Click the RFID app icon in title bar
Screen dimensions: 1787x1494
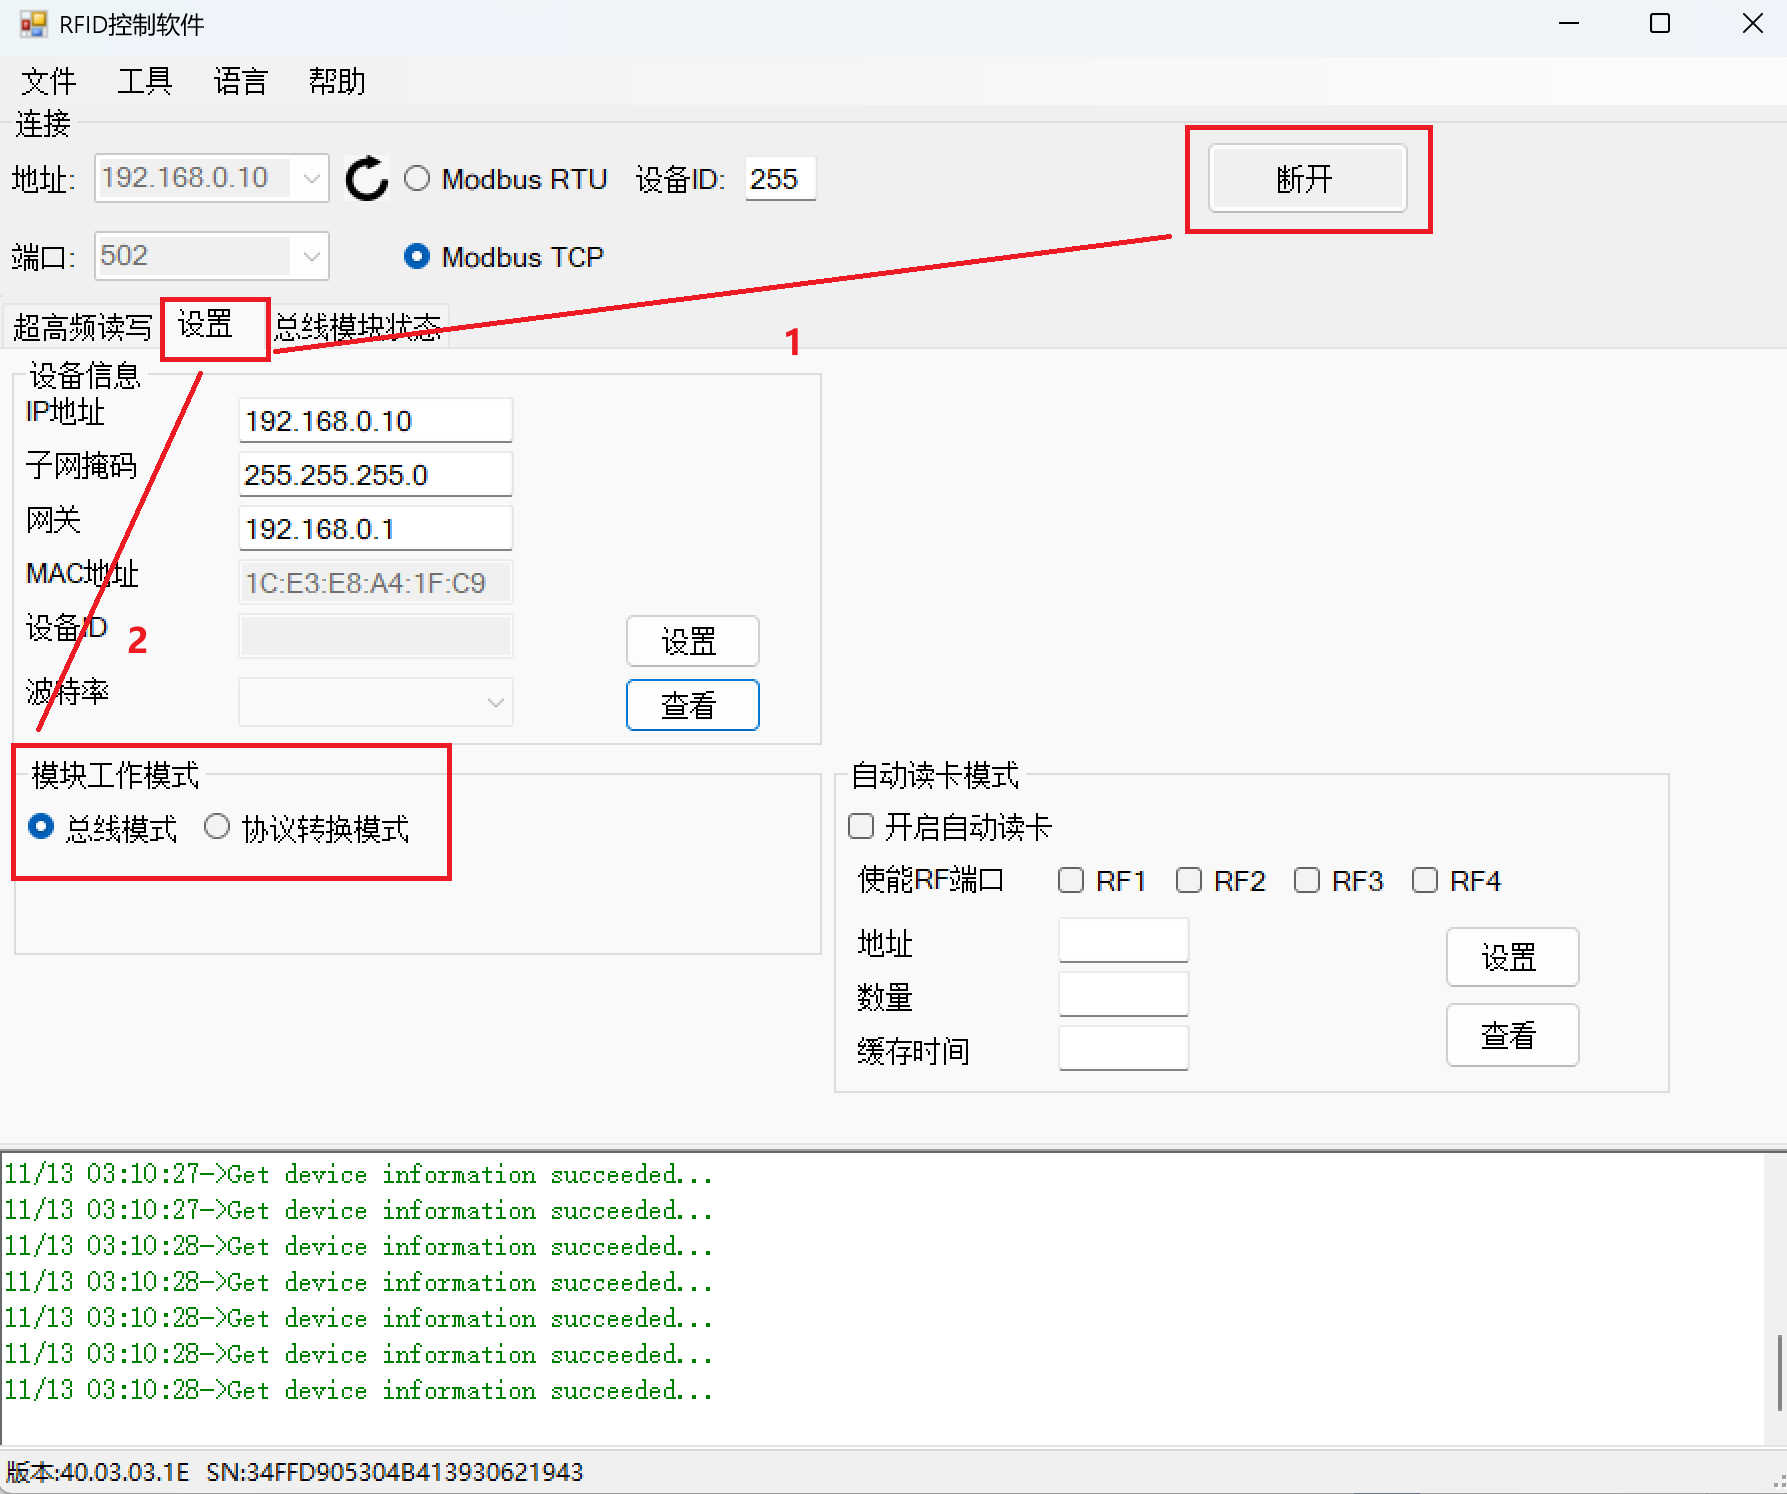pos(33,24)
